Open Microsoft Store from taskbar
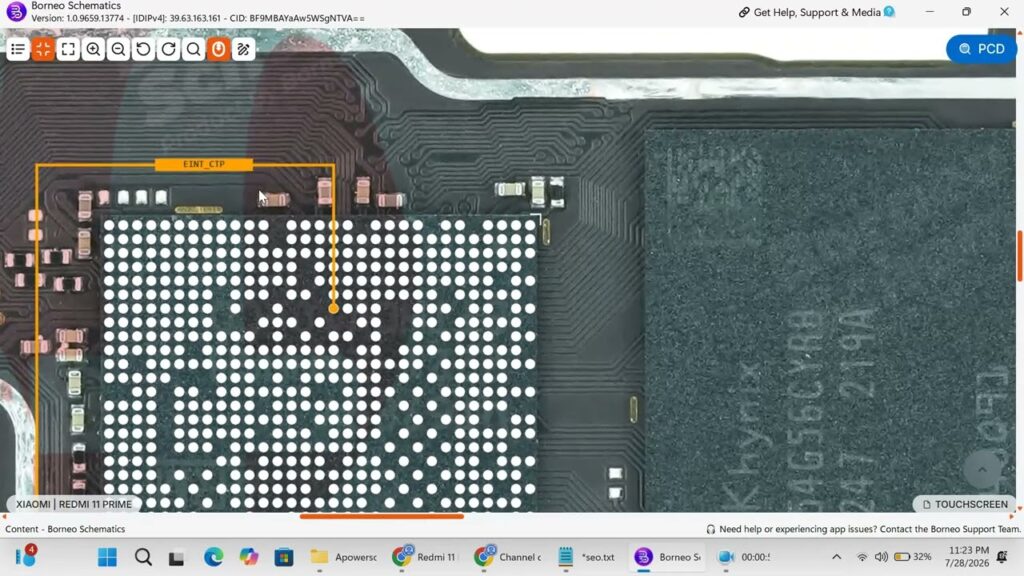This screenshot has width=1024, height=576. (x=283, y=557)
